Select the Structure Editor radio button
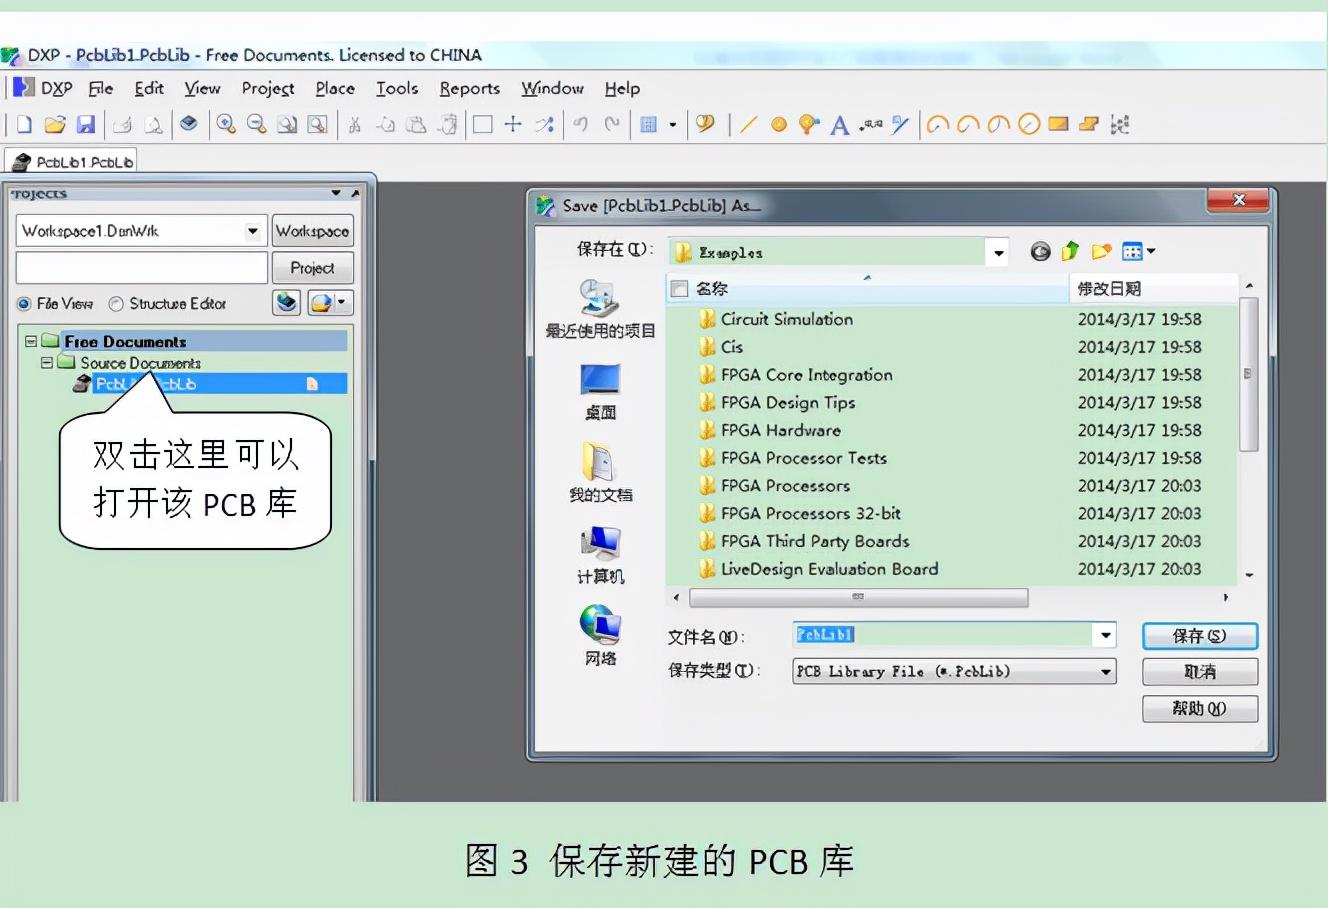This screenshot has height=908, width=1328. [116, 304]
